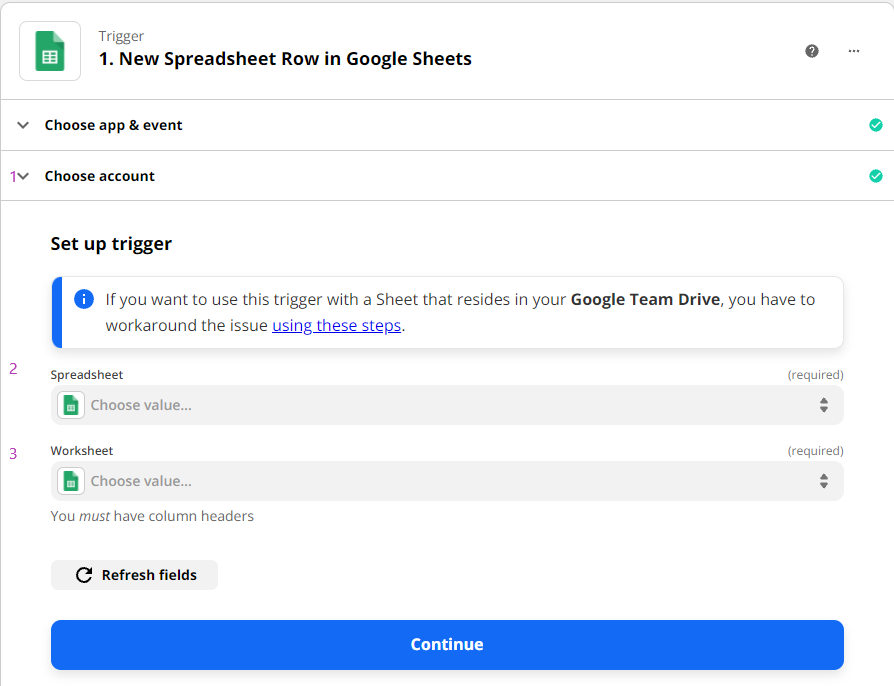Follow the 'using these steps' link

(x=336, y=325)
